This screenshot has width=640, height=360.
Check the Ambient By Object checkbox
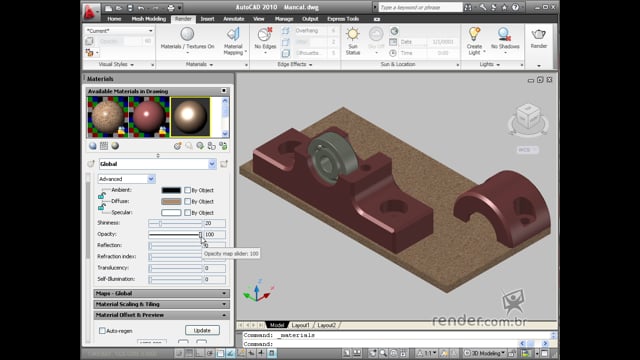tap(187, 190)
